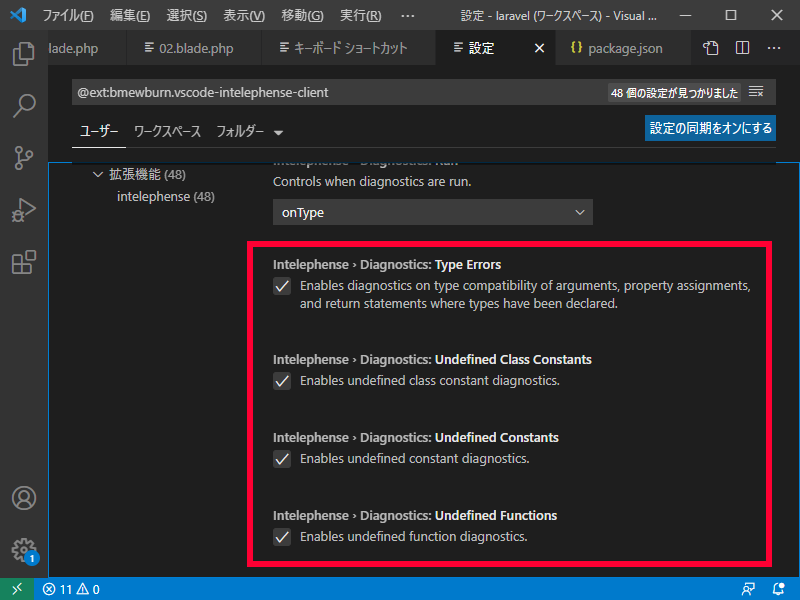800x600 pixels.
Task: Open the 実行(R) menu
Action: tap(360, 16)
